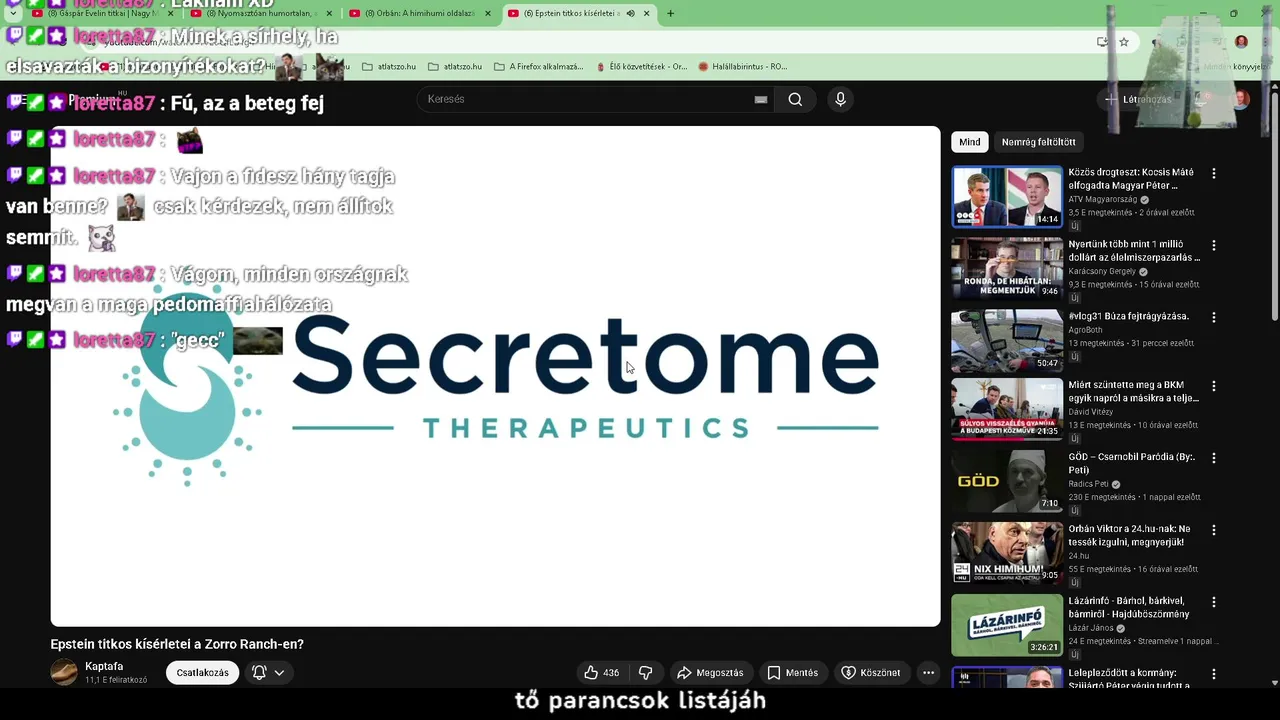Image resolution: width=1280 pixels, height=720 pixels.
Task: Open Halállabirintus bookmark
Action: click(742, 66)
